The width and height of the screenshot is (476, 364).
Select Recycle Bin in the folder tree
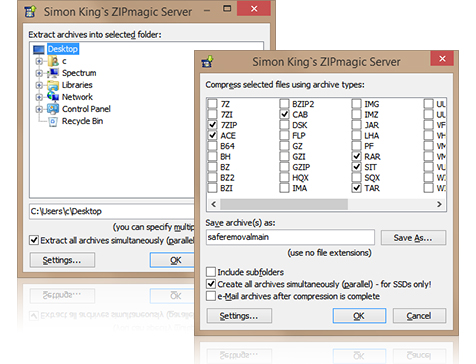(82, 121)
